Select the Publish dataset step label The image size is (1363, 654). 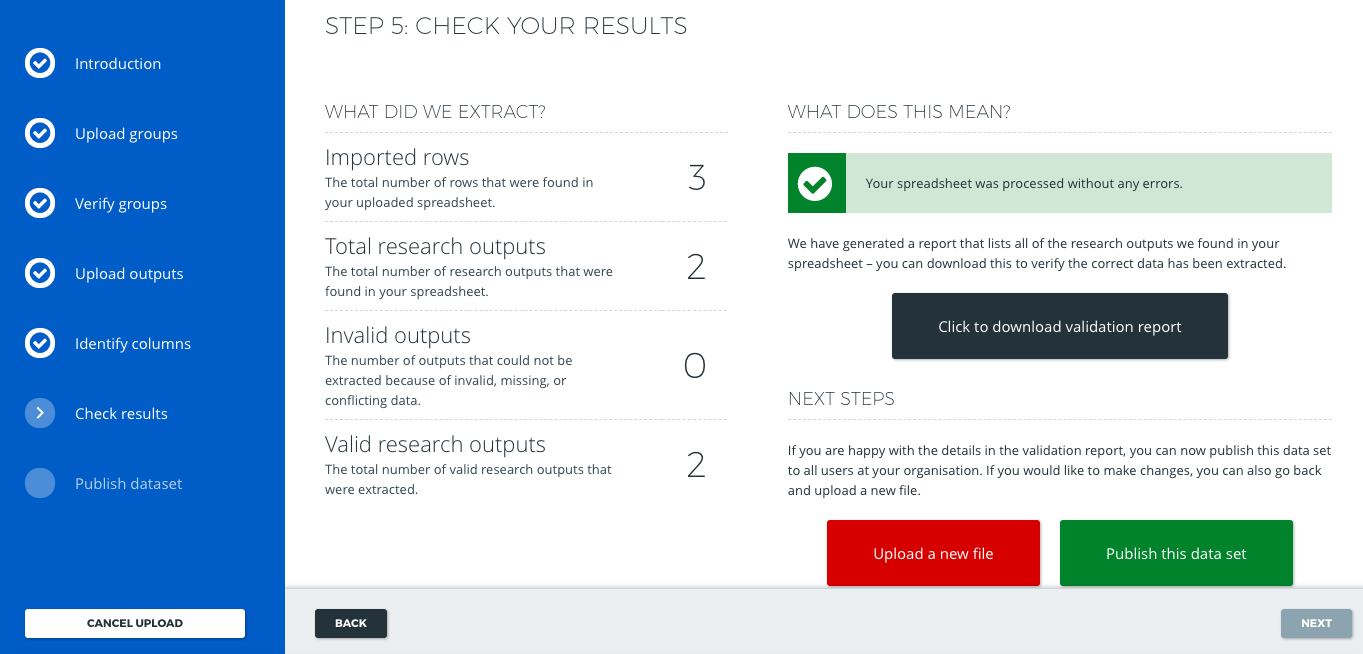[129, 484]
